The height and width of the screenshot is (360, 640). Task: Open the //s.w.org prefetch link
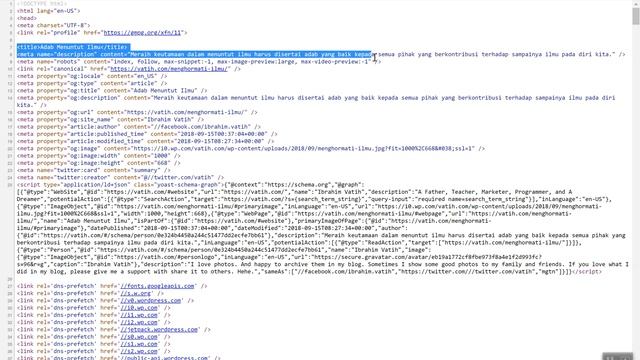click(136, 293)
